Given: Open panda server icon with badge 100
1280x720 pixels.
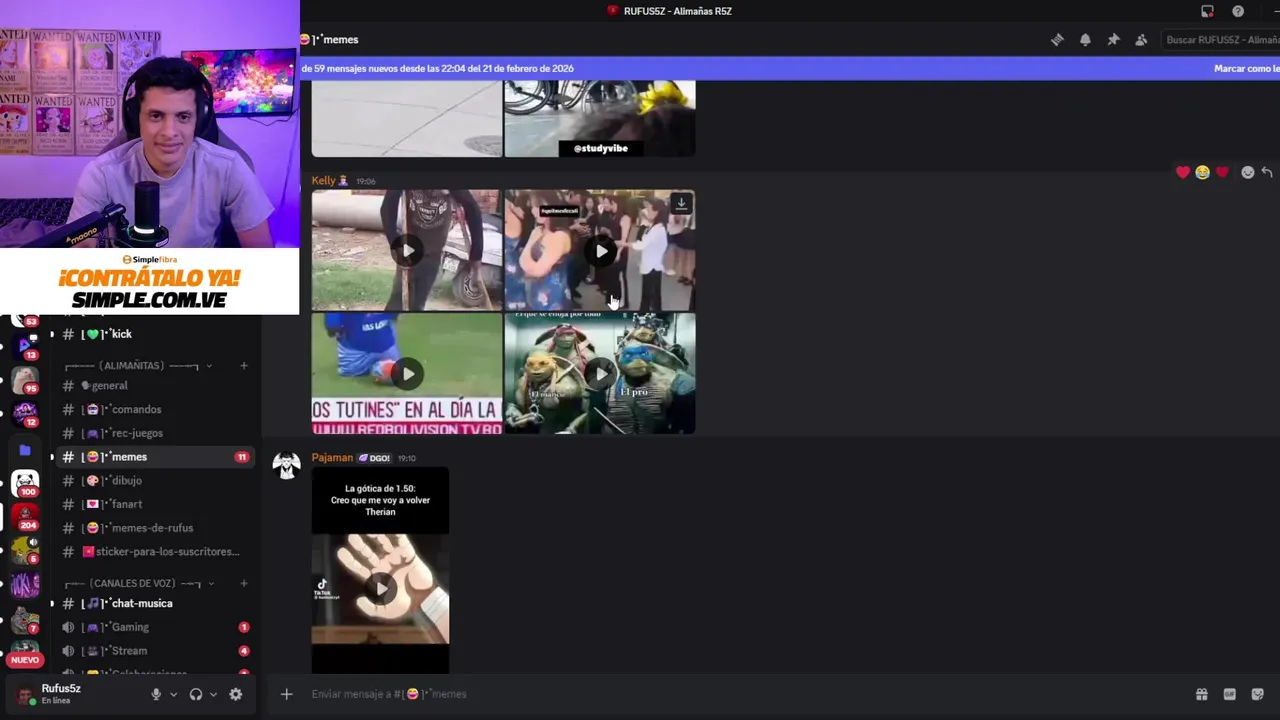Looking at the screenshot, I should (25, 484).
